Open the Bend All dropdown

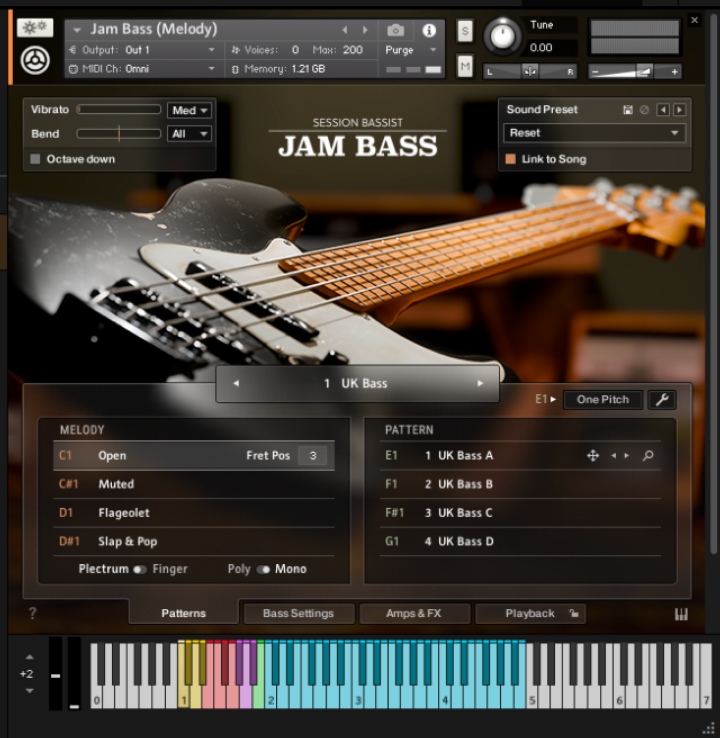190,134
